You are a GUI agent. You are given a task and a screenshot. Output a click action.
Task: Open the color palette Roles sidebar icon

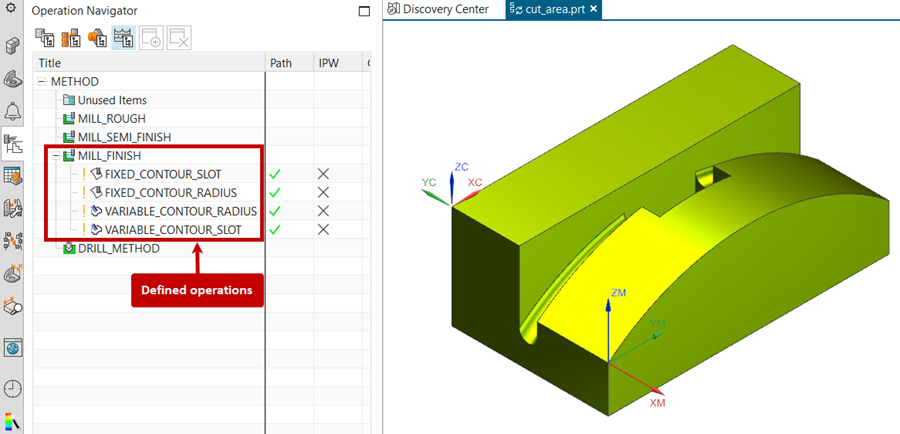(x=12, y=421)
